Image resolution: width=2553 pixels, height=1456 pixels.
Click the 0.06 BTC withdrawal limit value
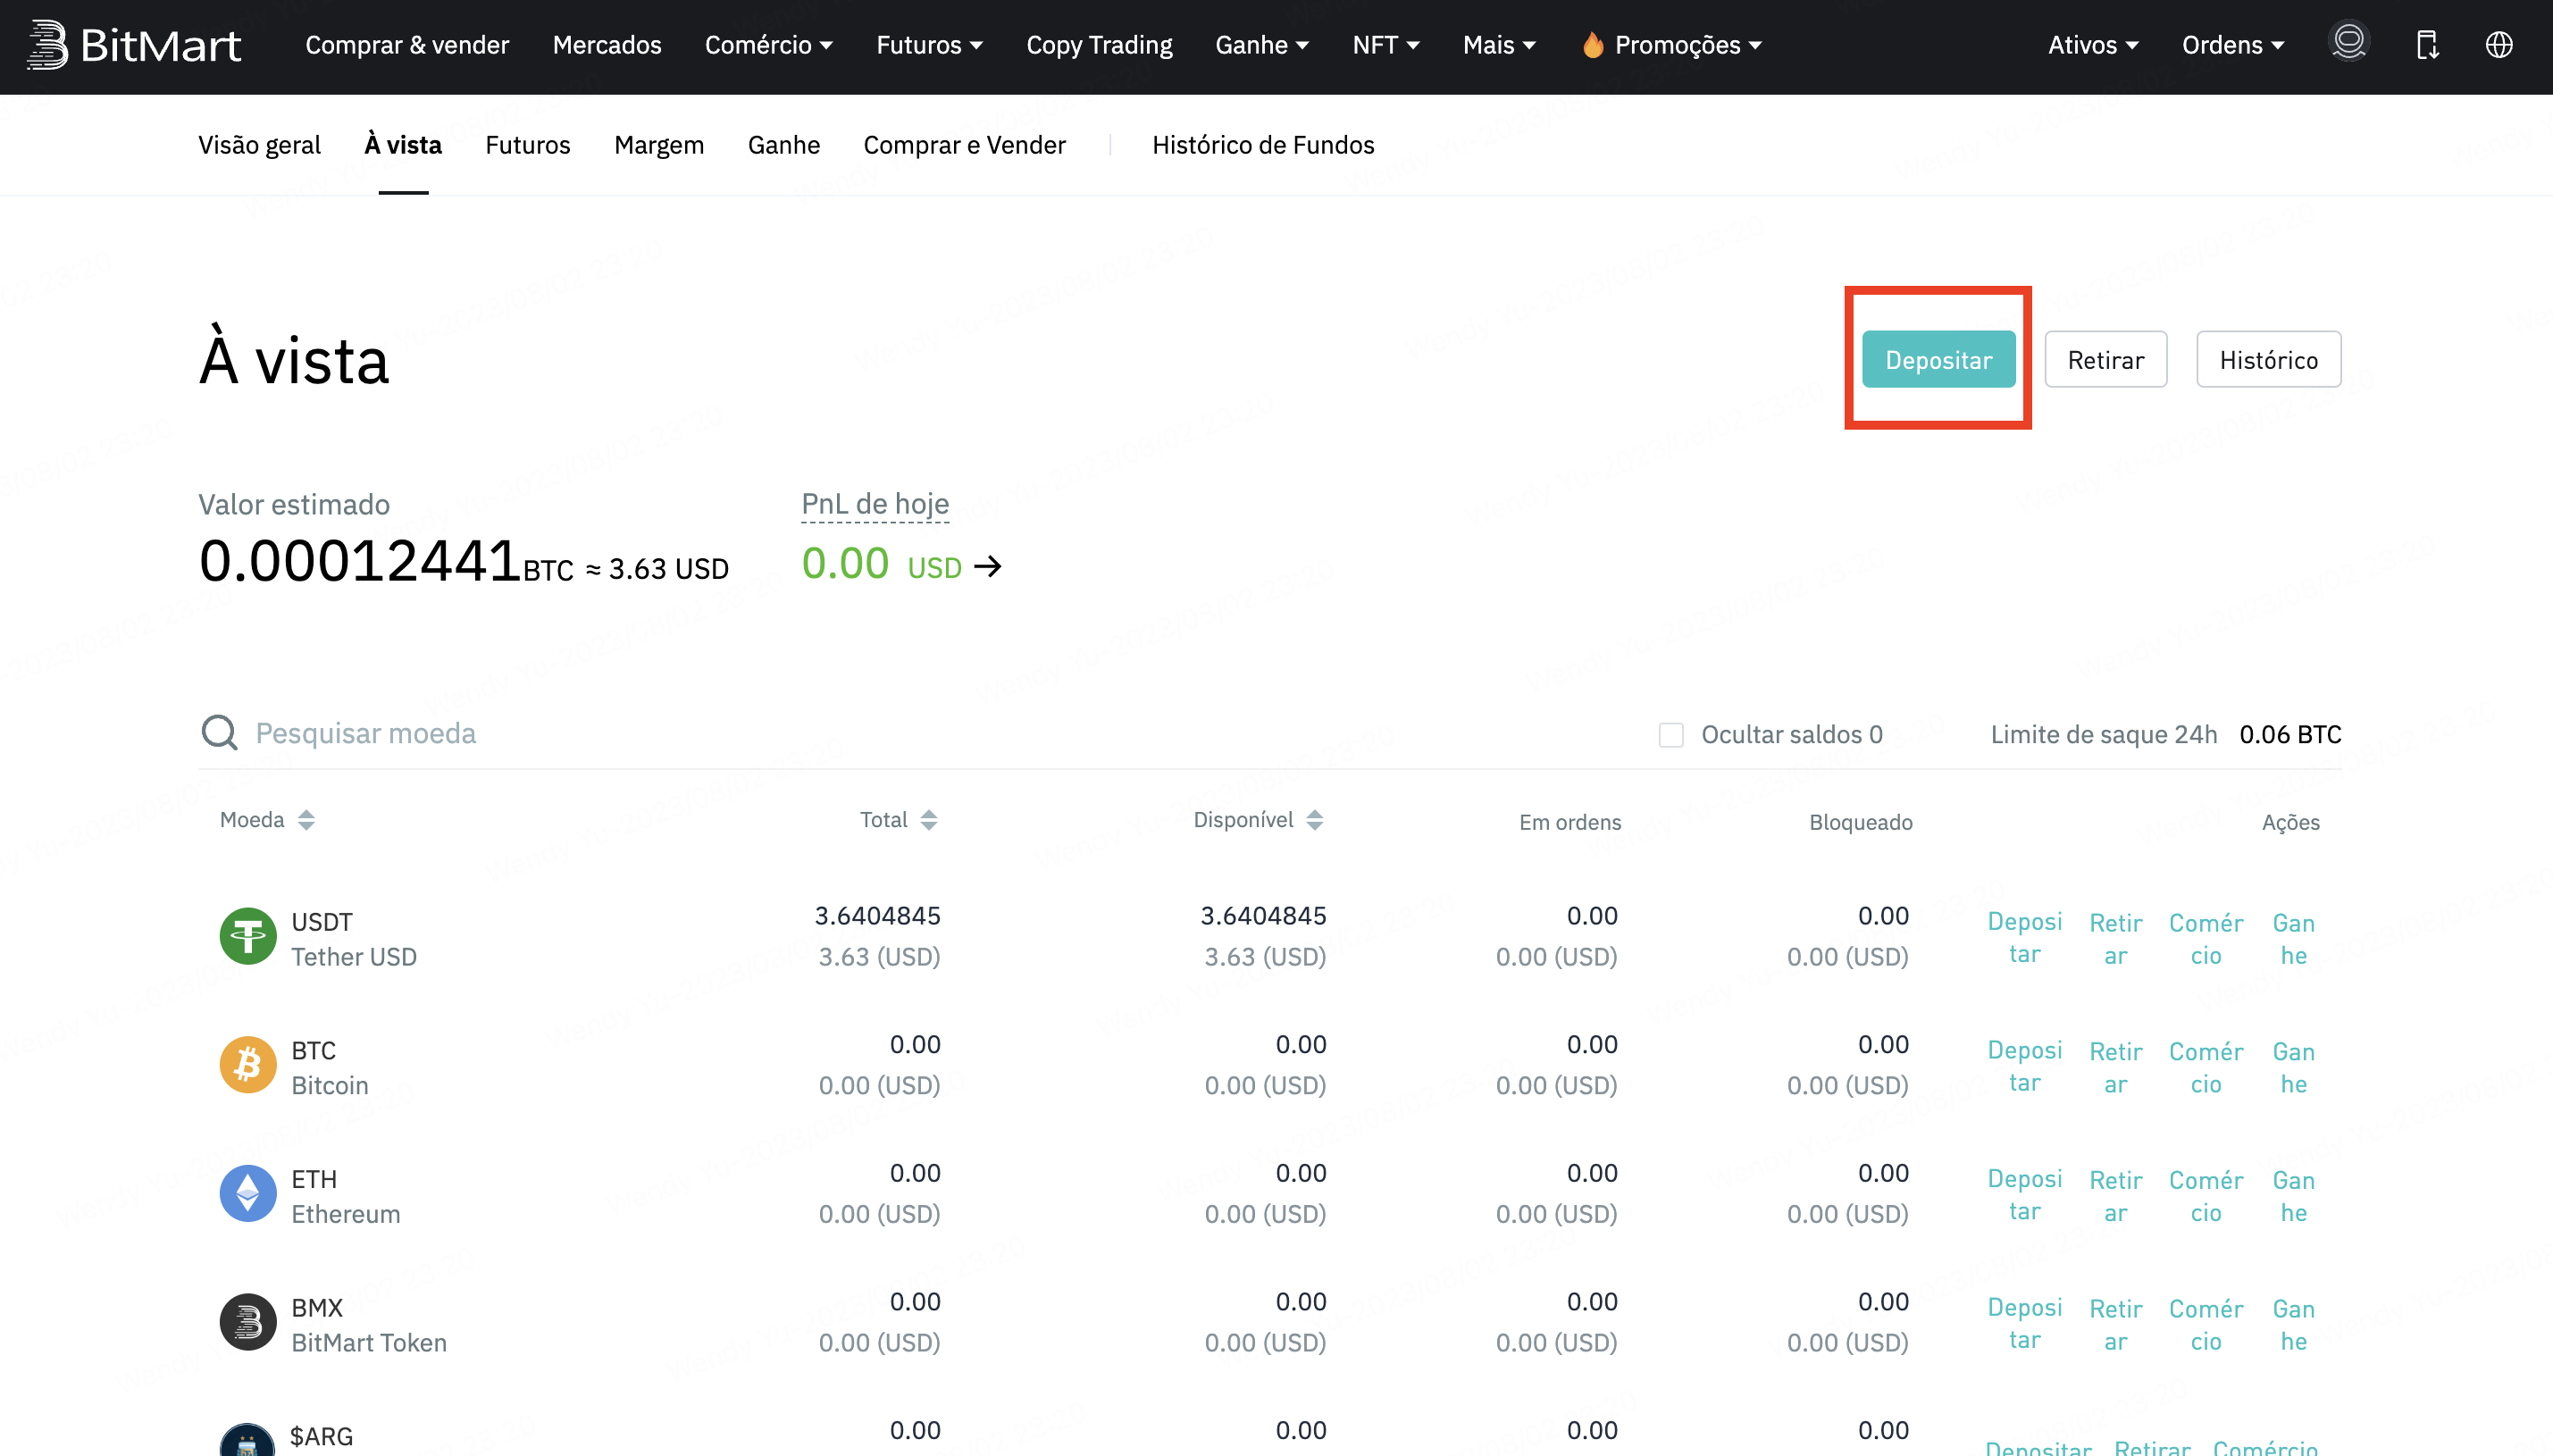pyautogui.click(x=2290, y=735)
